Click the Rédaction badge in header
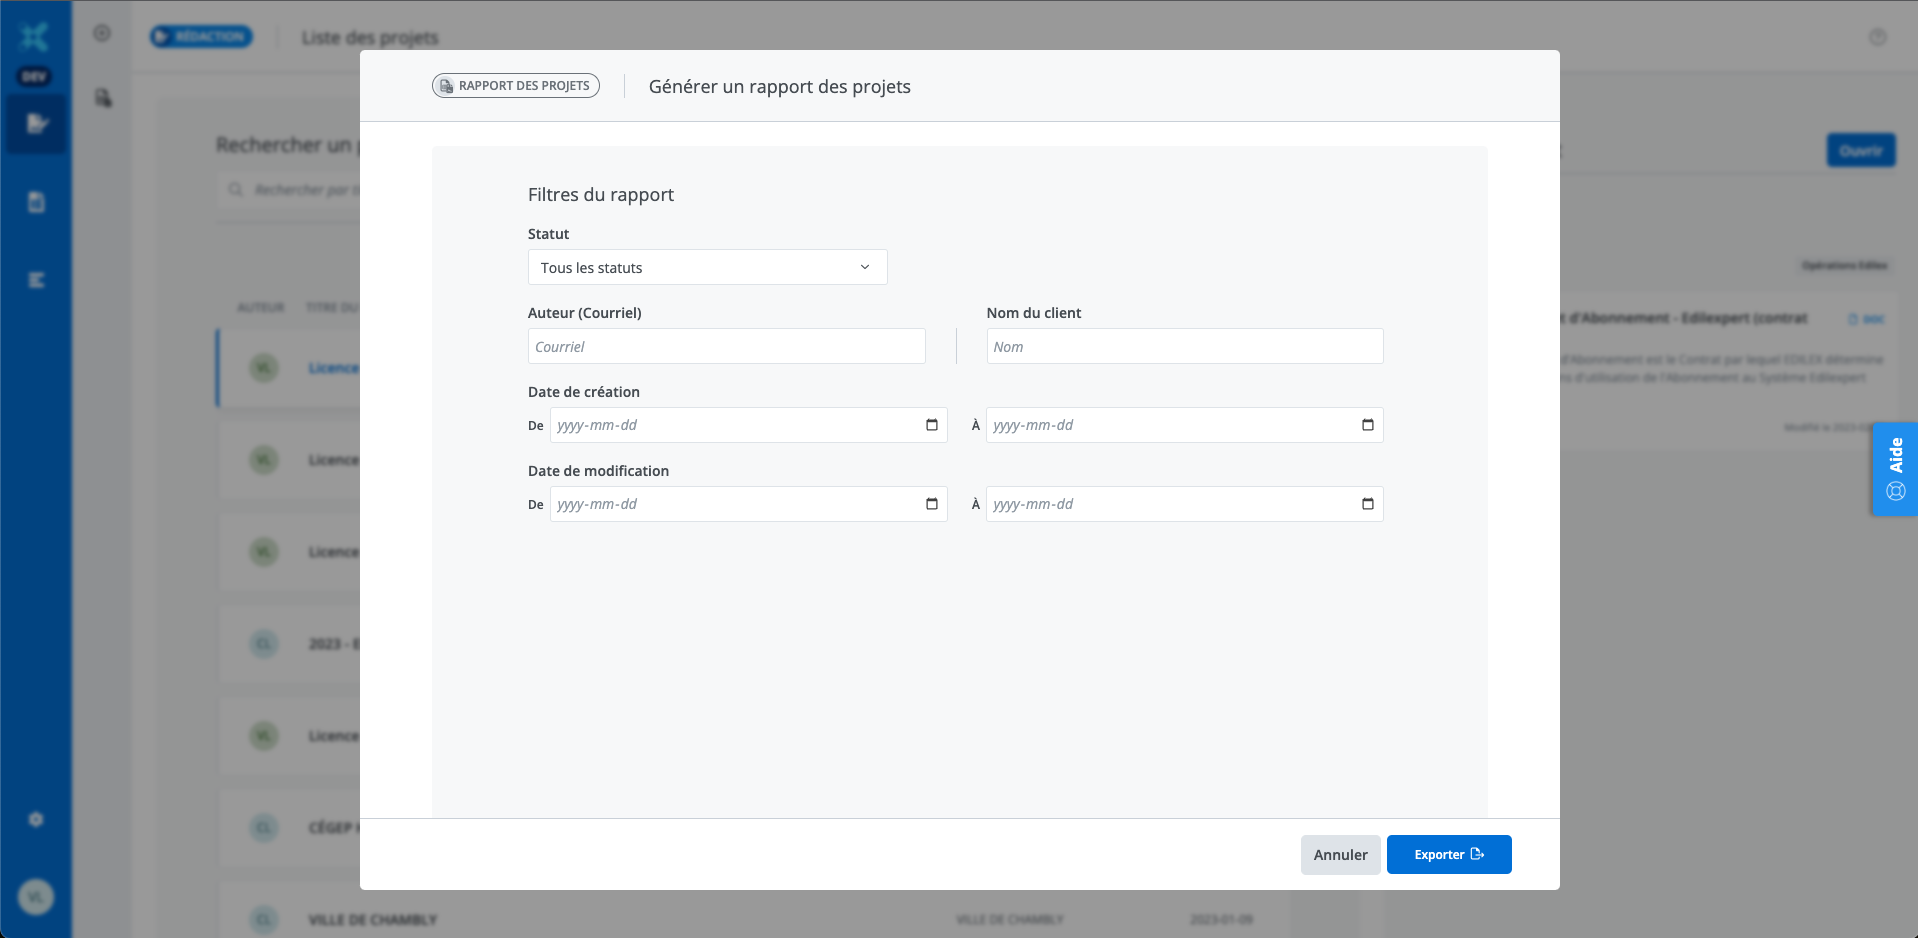The image size is (1918, 938). point(201,37)
